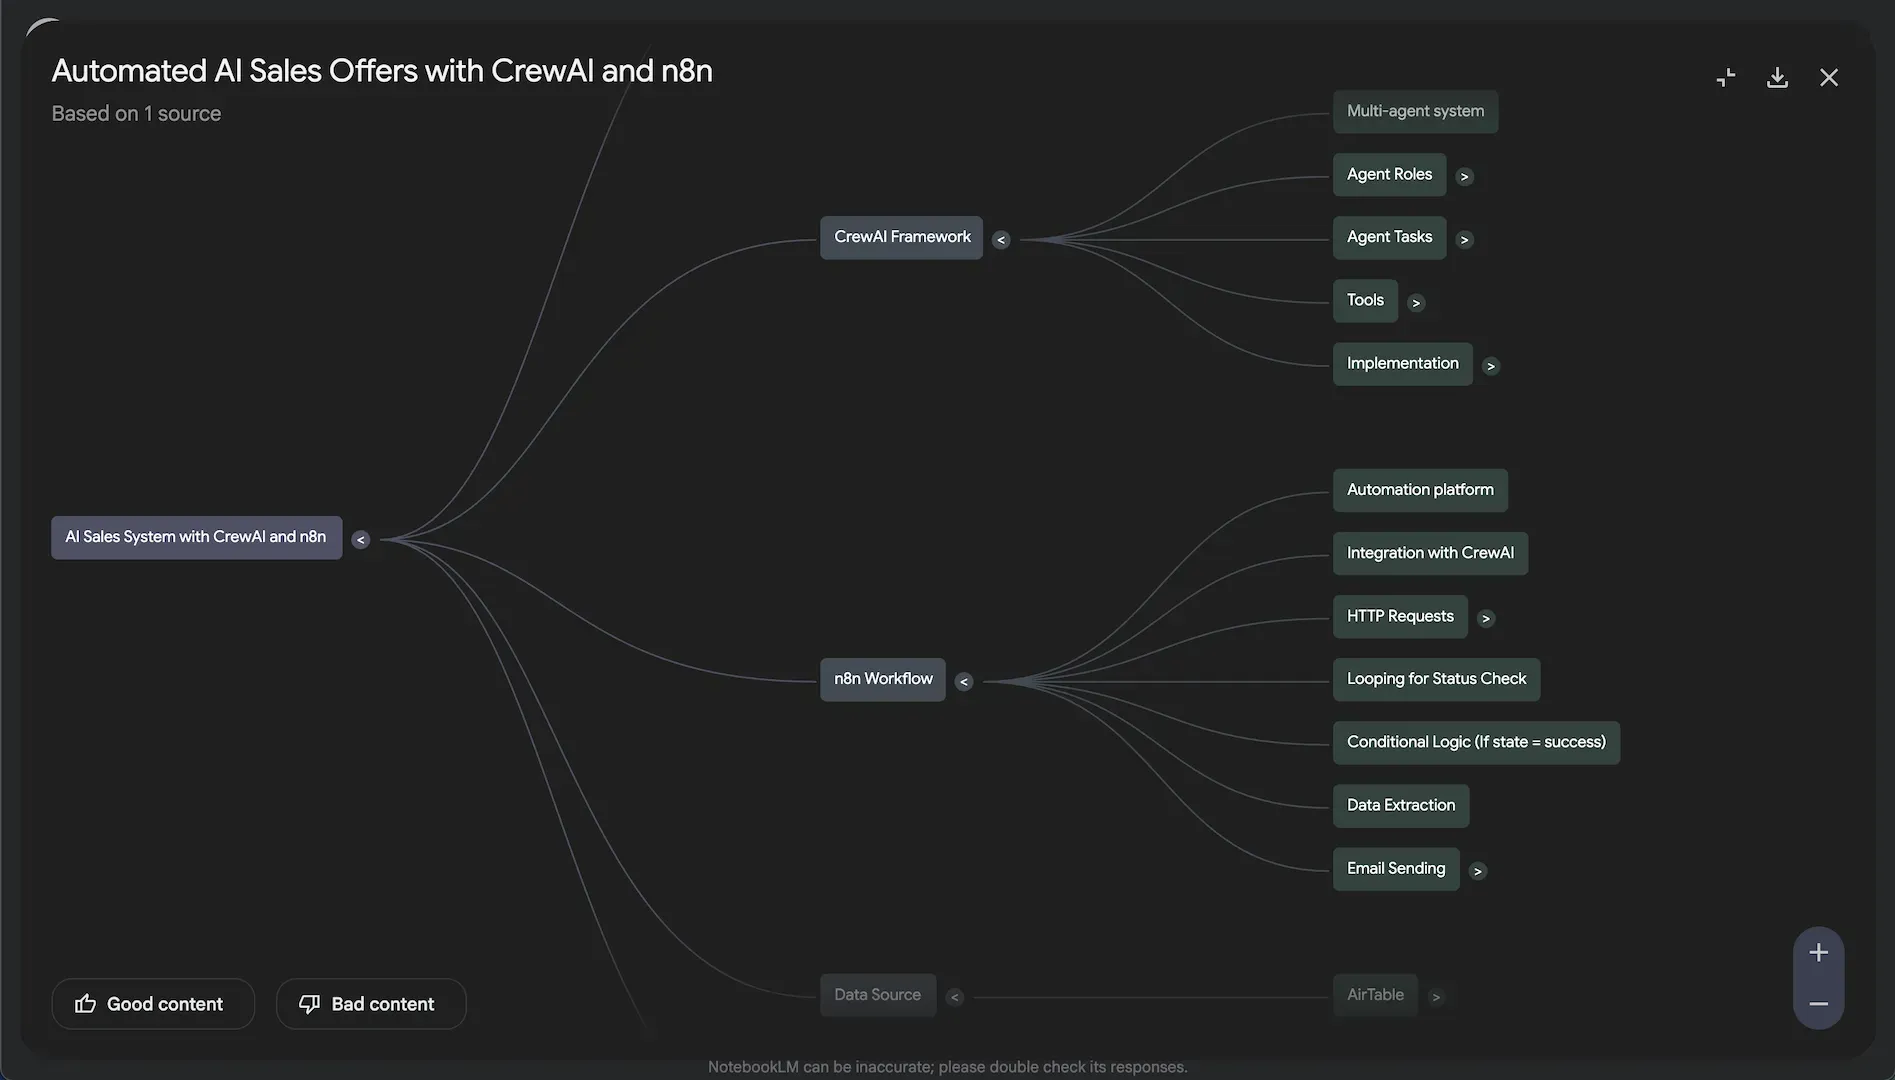This screenshot has width=1895, height=1080.
Task: Click the thumbs-down icon
Action: pyautogui.click(x=310, y=1004)
